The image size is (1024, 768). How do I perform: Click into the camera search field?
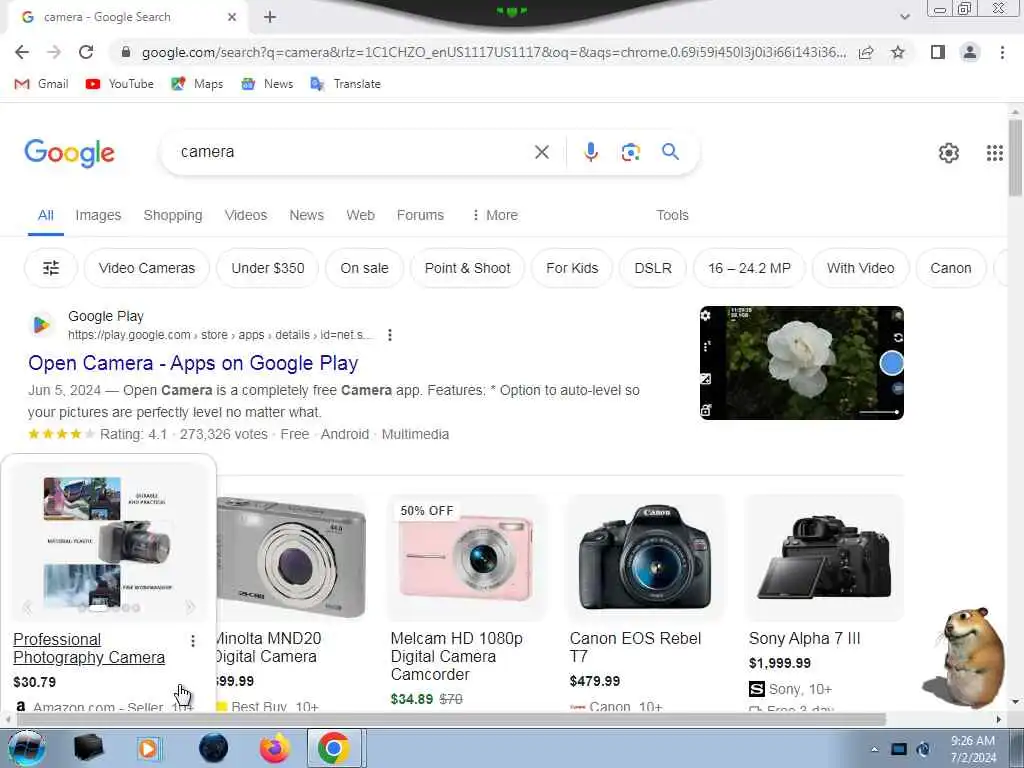[x=353, y=152]
